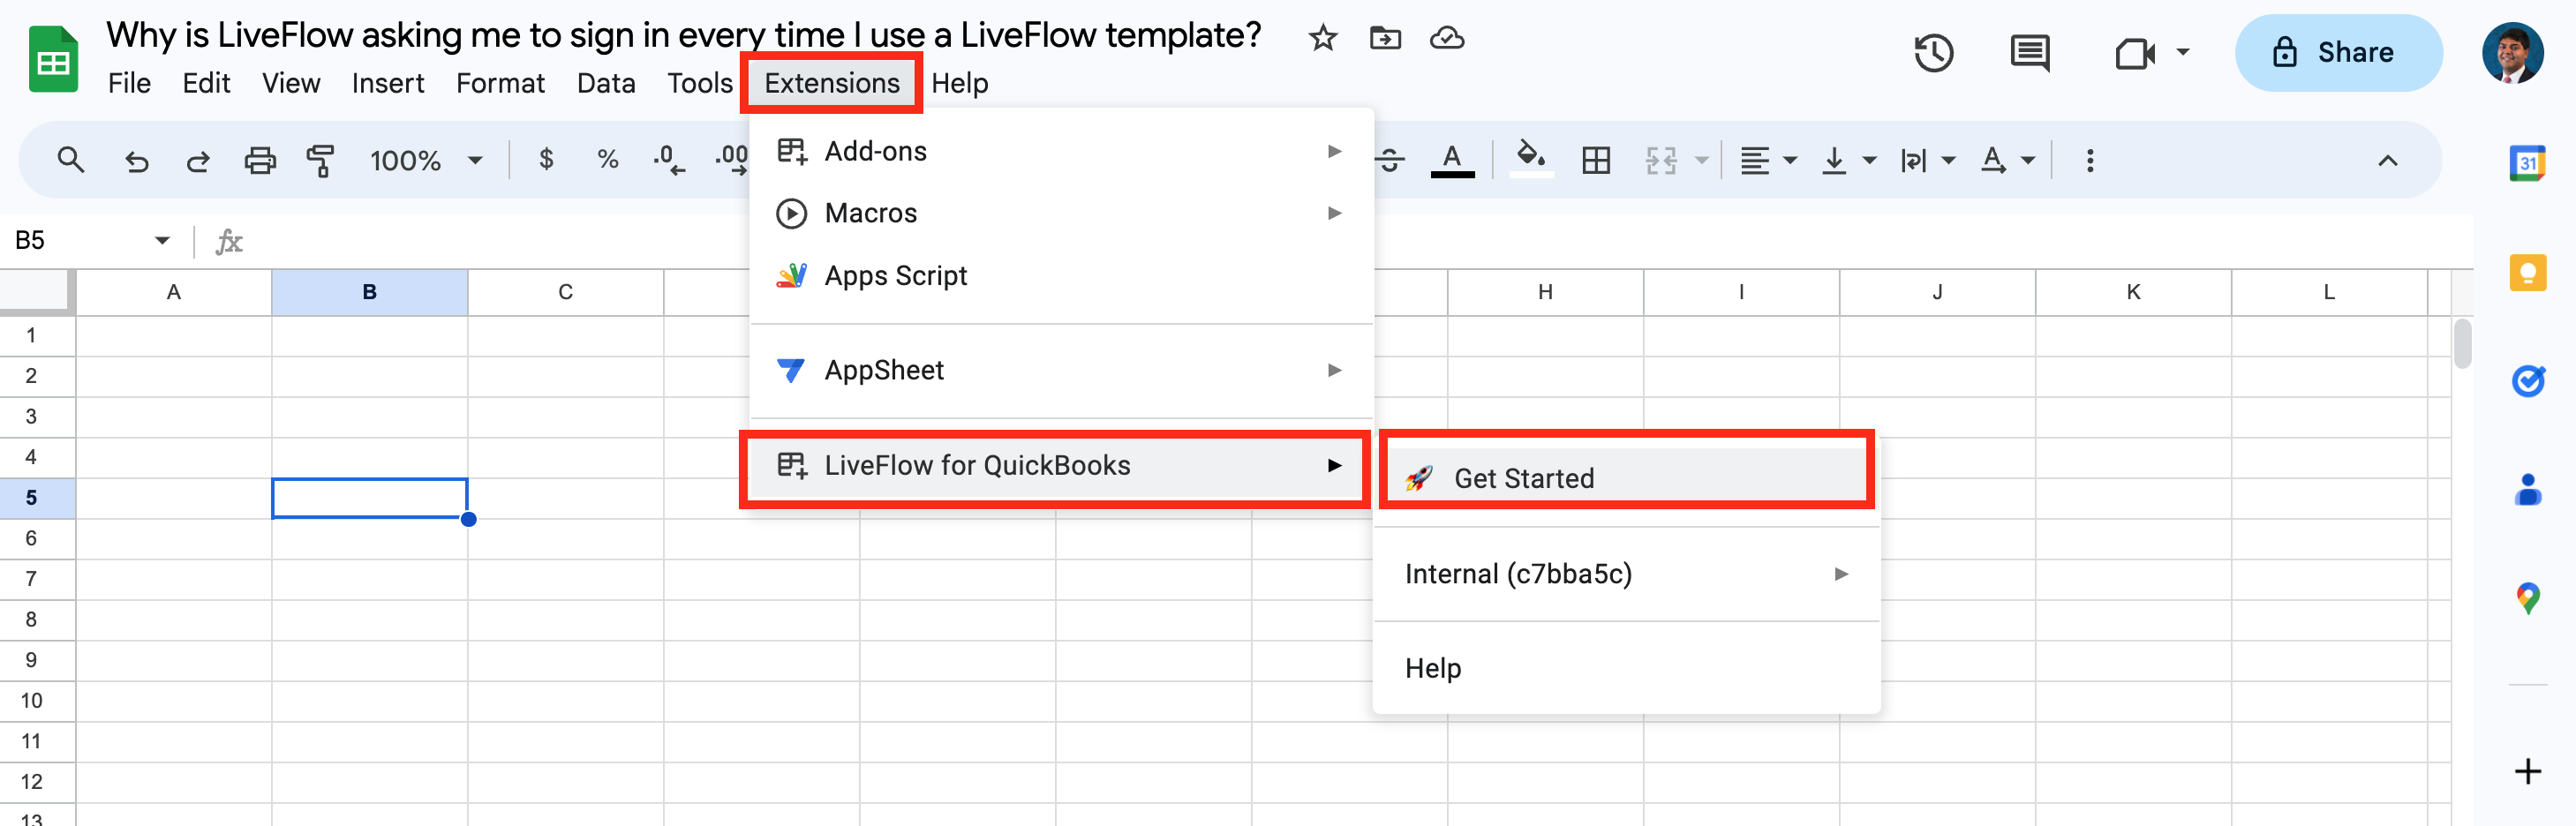Open vertical align dropdown
The image size is (2576, 826).
(x=1848, y=160)
